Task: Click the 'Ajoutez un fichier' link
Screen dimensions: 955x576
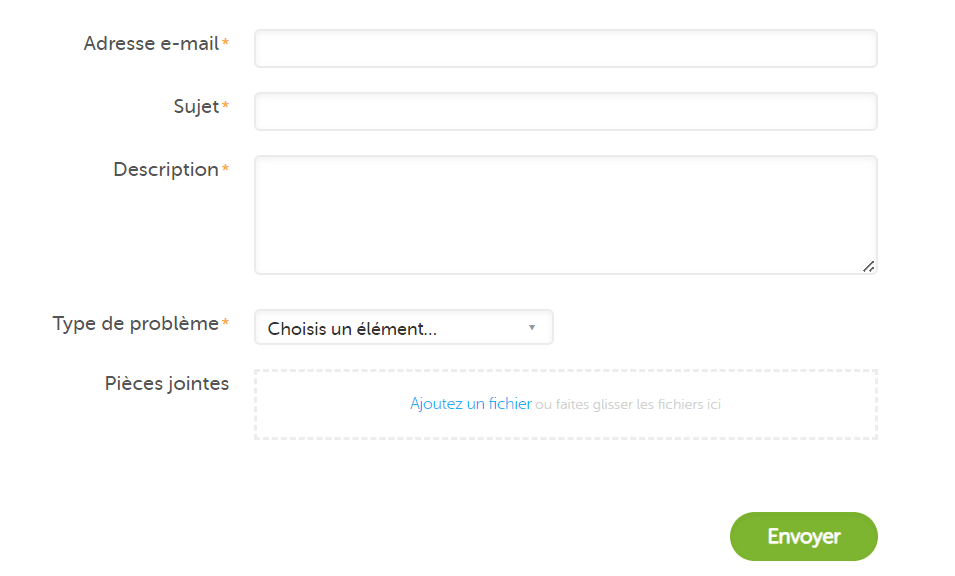Action: (x=470, y=403)
